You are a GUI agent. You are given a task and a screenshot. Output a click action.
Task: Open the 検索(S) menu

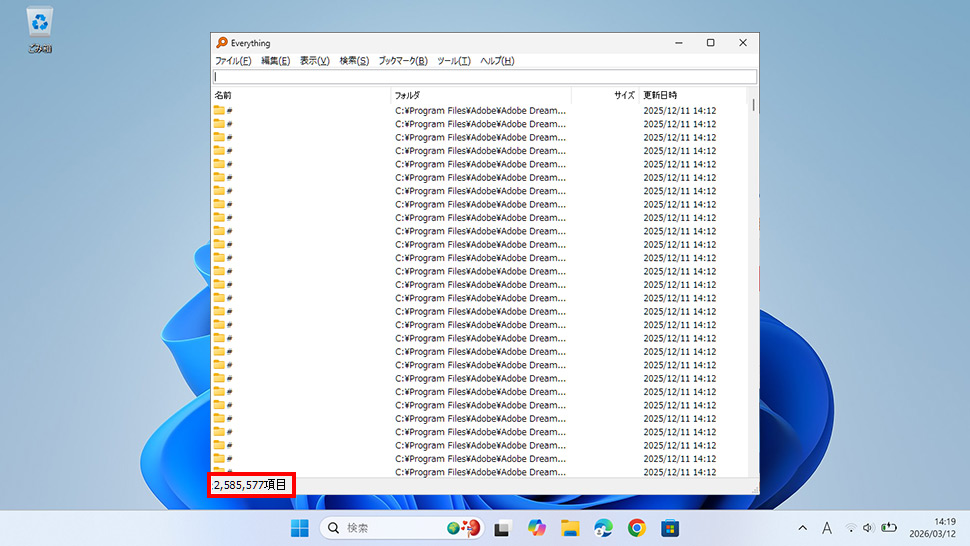click(x=354, y=61)
